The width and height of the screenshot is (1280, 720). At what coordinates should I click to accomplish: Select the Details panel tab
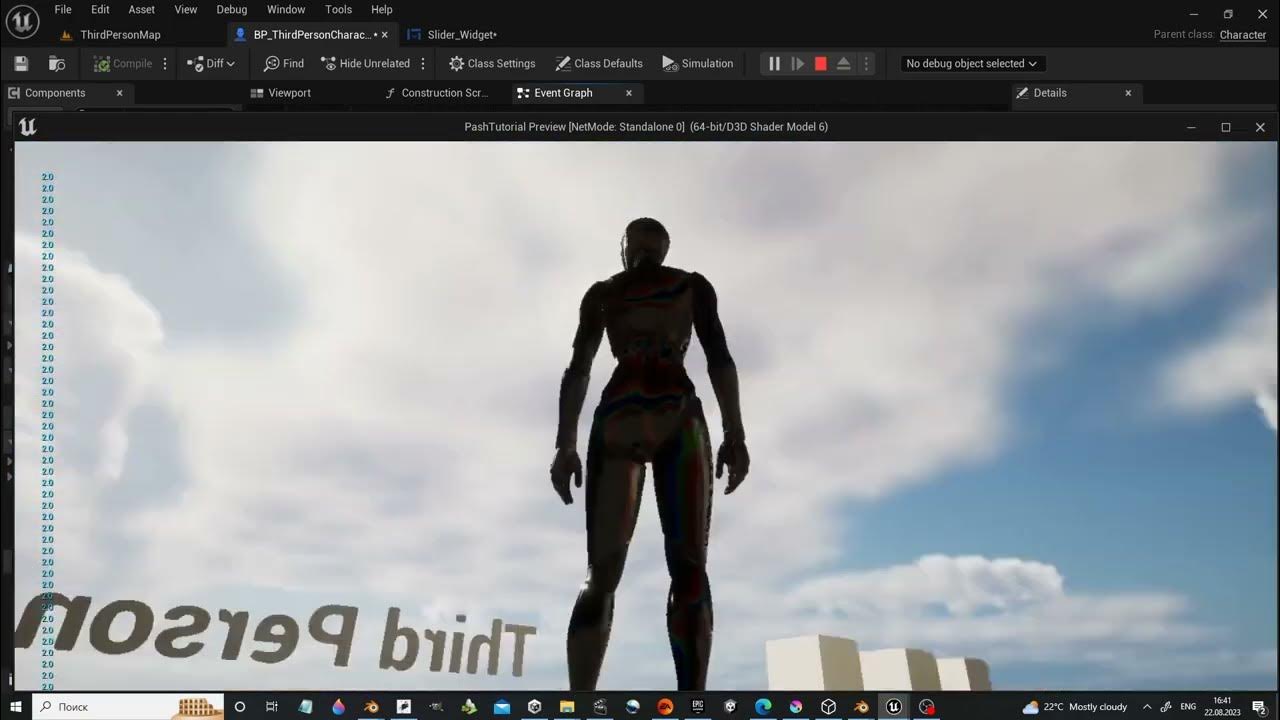pos(1050,93)
